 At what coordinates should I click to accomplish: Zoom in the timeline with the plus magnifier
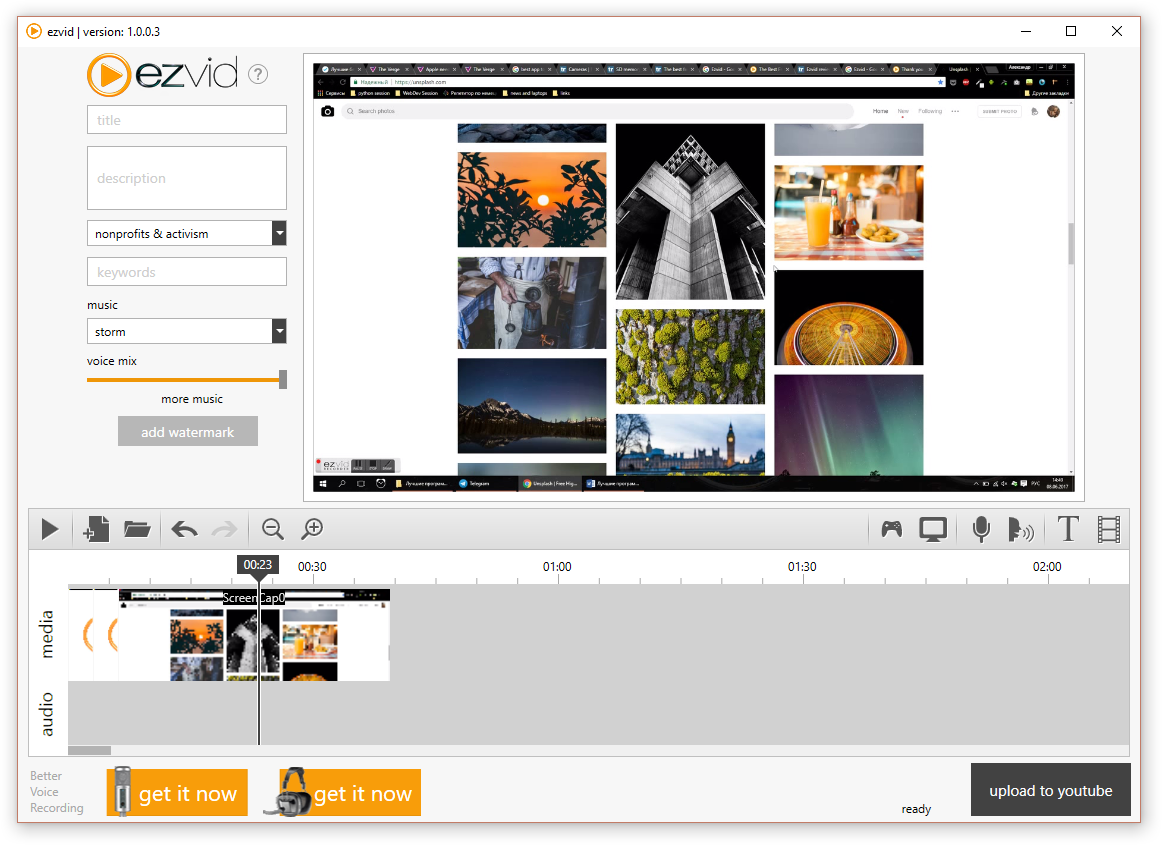pyautogui.click(x=313, y=529)
